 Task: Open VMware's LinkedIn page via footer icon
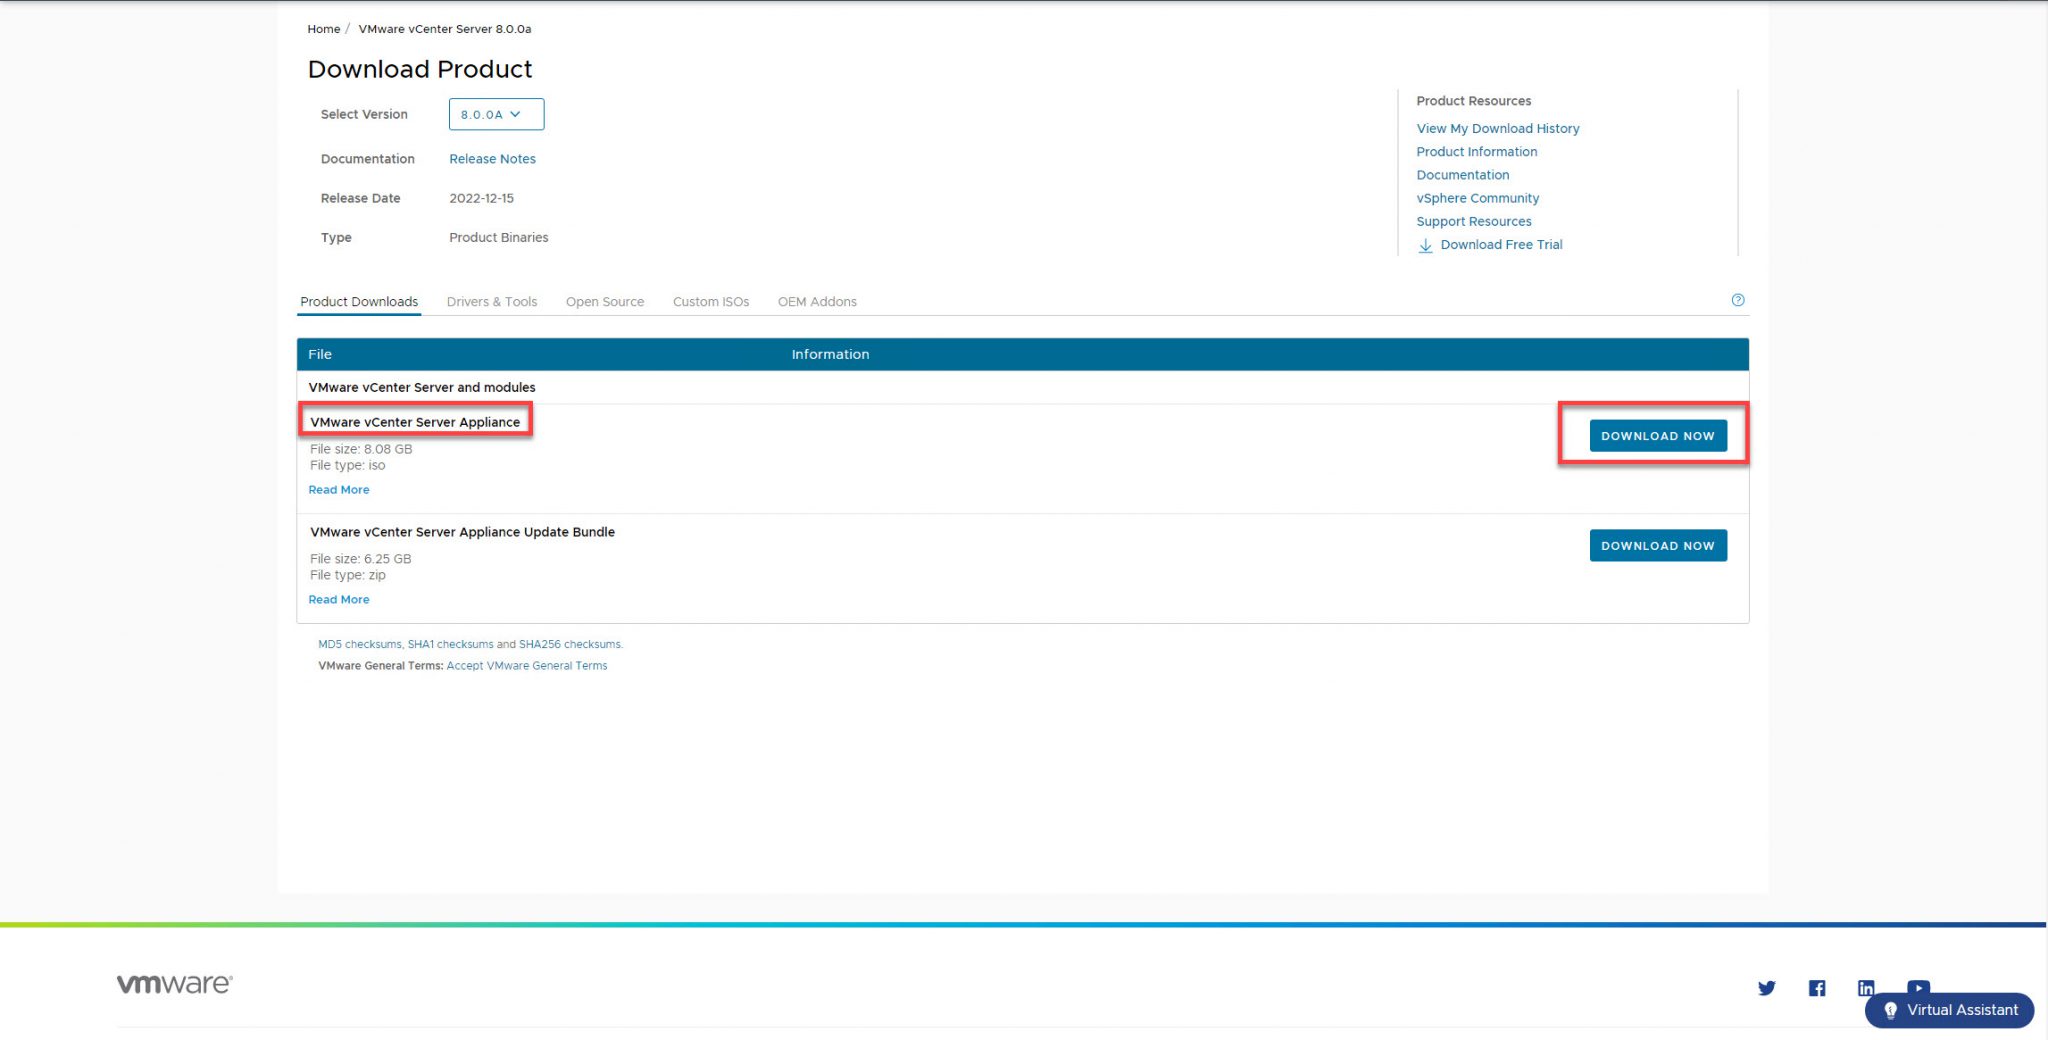pyautogui.click(x=1866, y=988)
